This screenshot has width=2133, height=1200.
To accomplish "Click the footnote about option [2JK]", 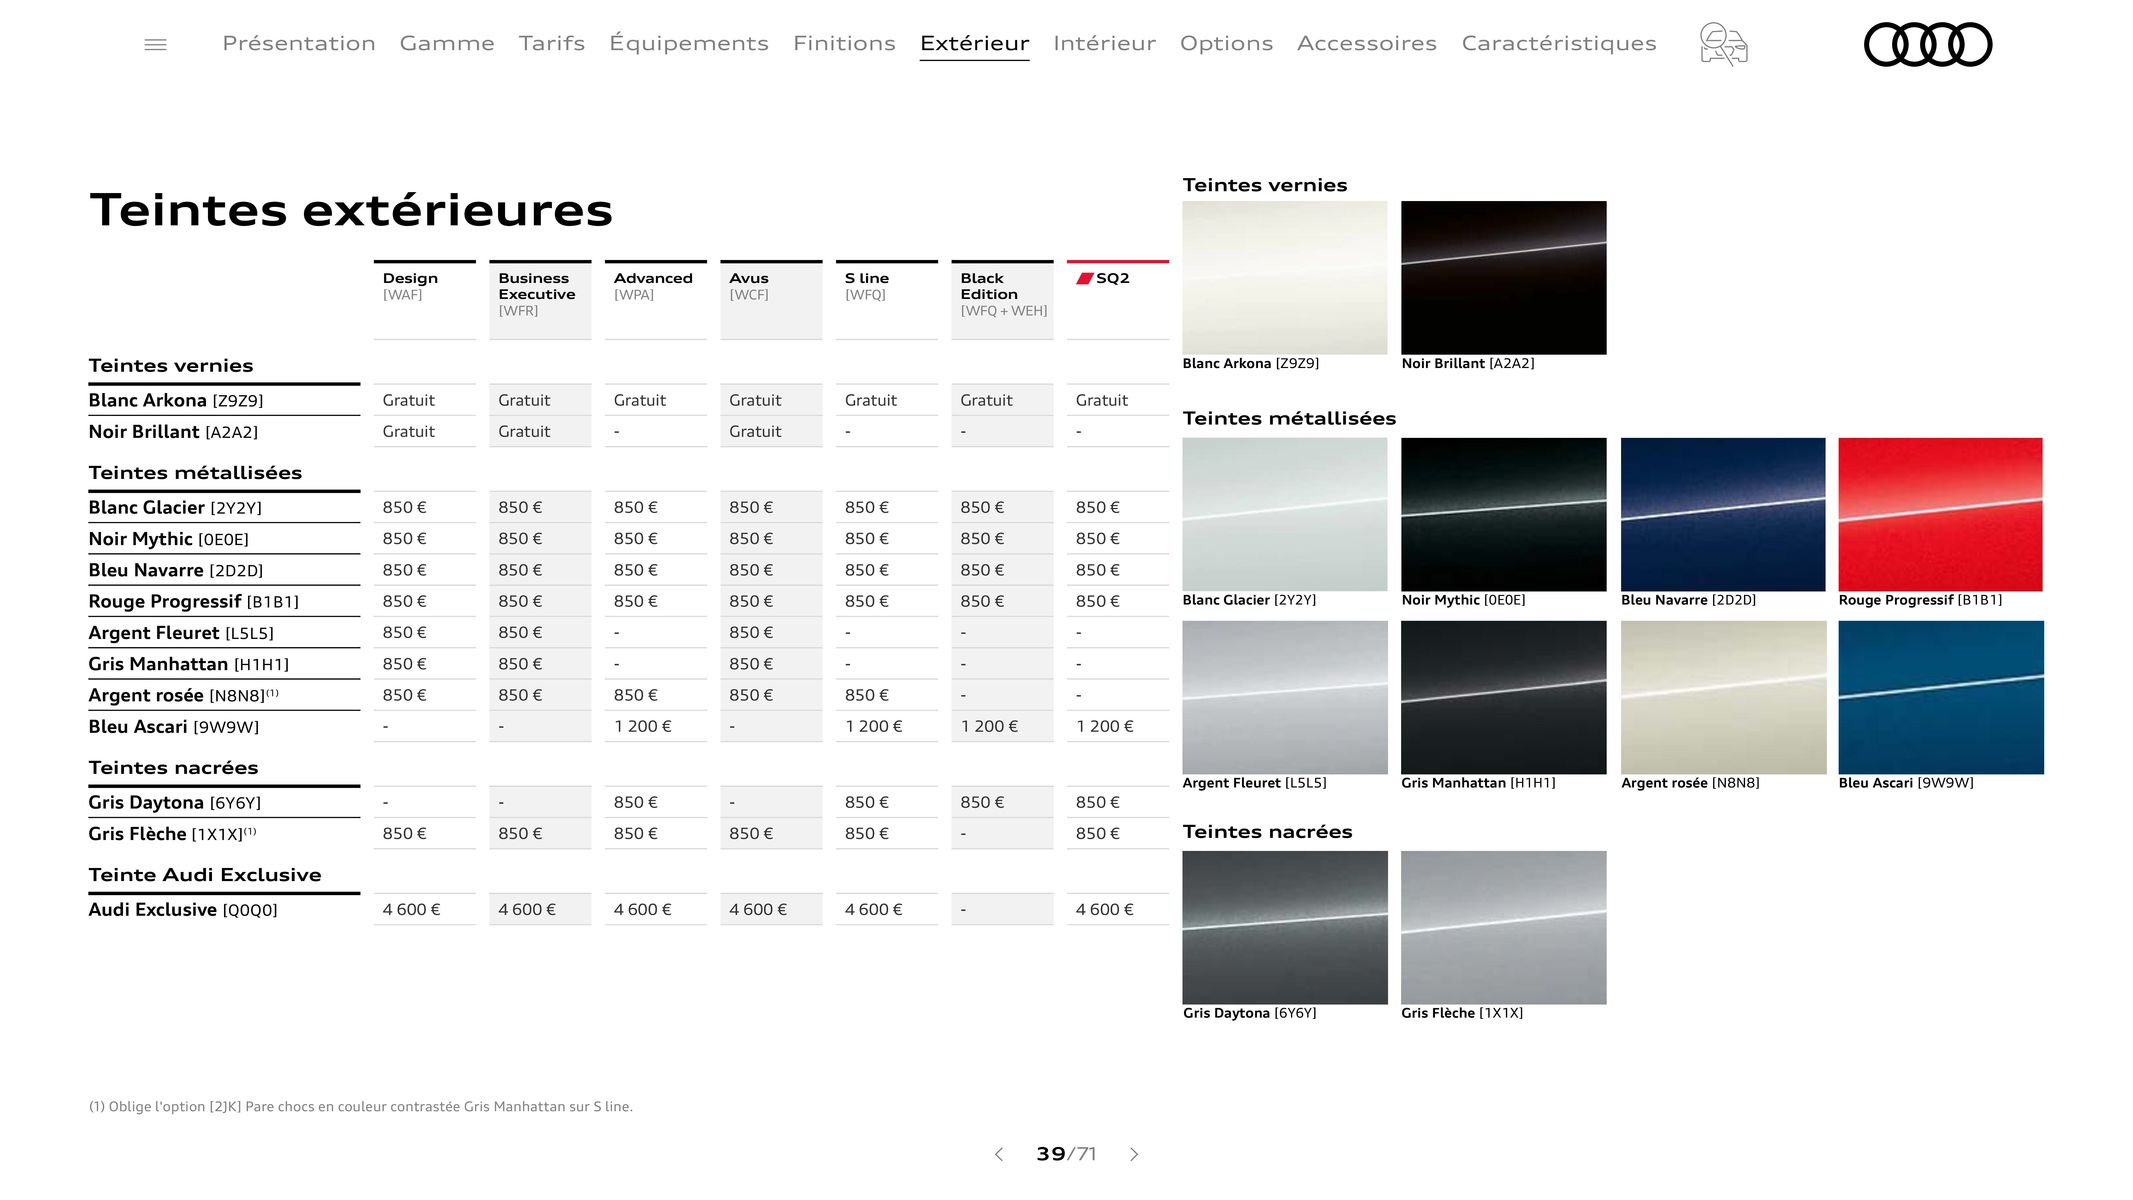I will click(361, 1106).
